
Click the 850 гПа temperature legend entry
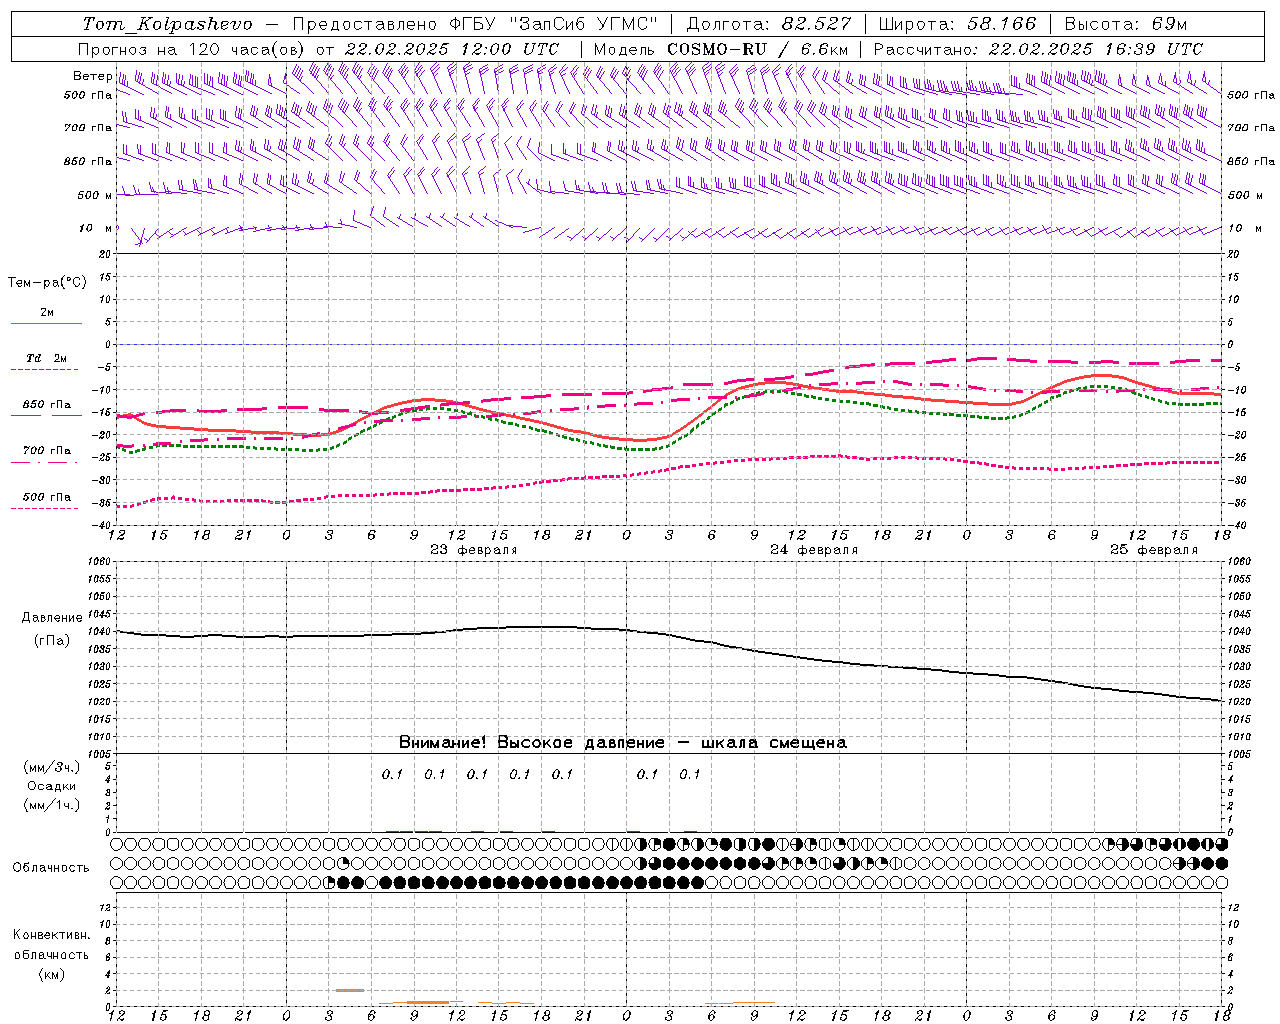pos(47,404)
